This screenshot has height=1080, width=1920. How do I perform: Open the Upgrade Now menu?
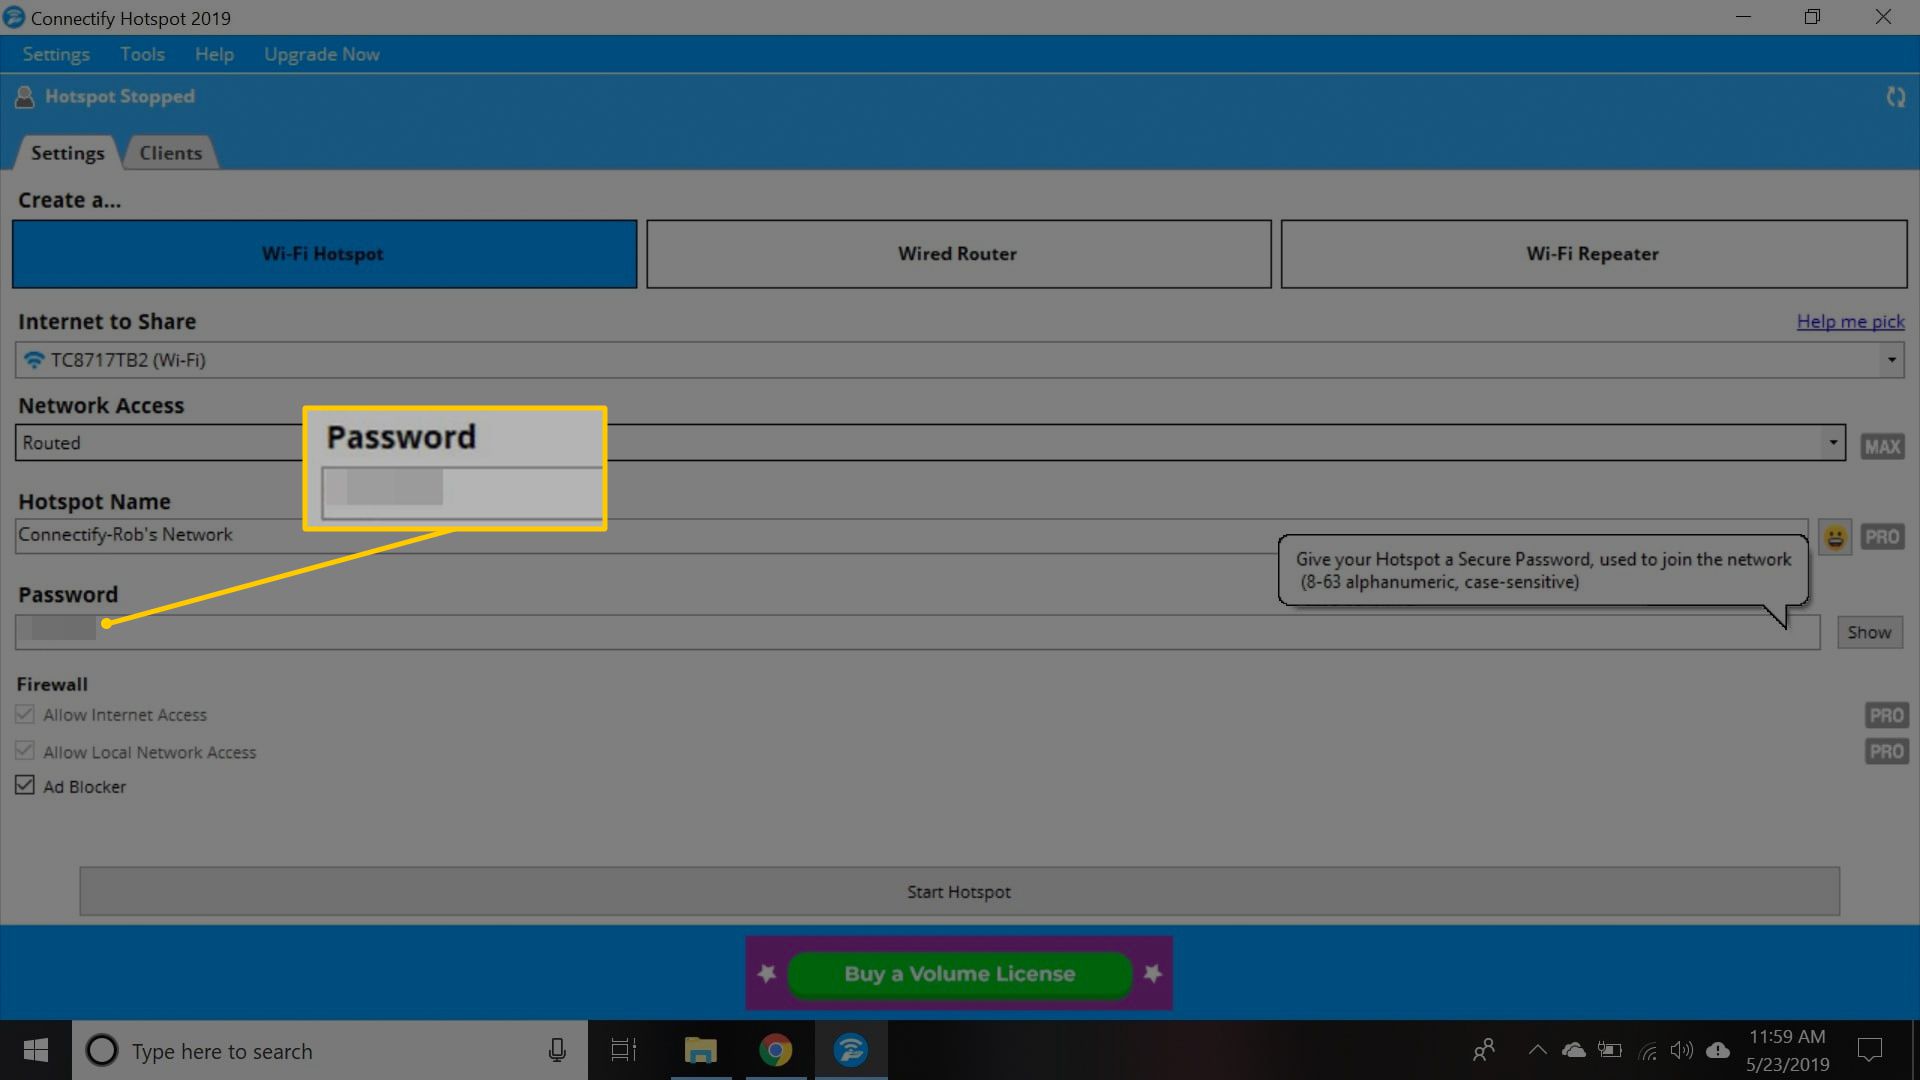point(322,54)
